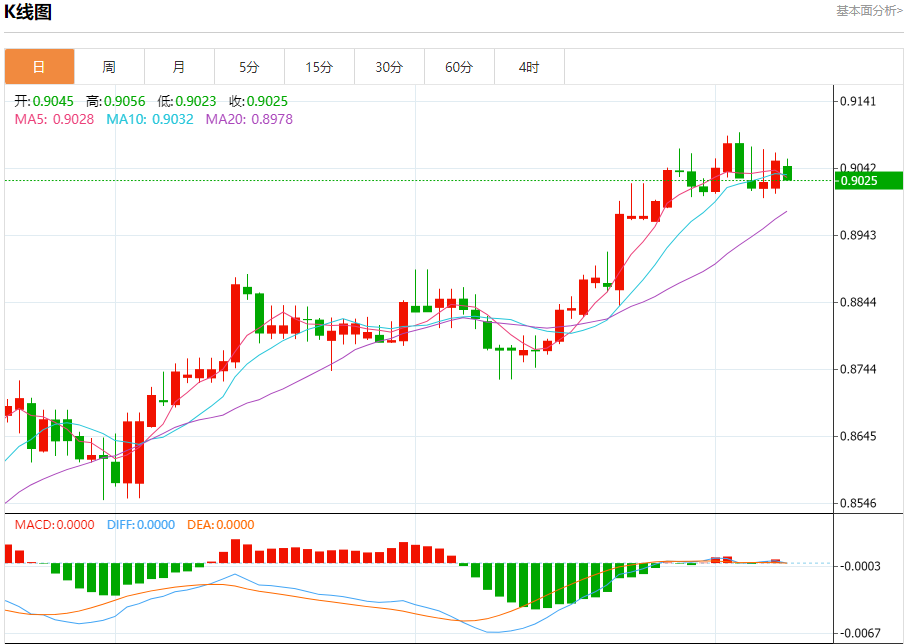The image size is (910, 644).
Task: Click the 0.9141 price axis label
Action: (858, 101)
